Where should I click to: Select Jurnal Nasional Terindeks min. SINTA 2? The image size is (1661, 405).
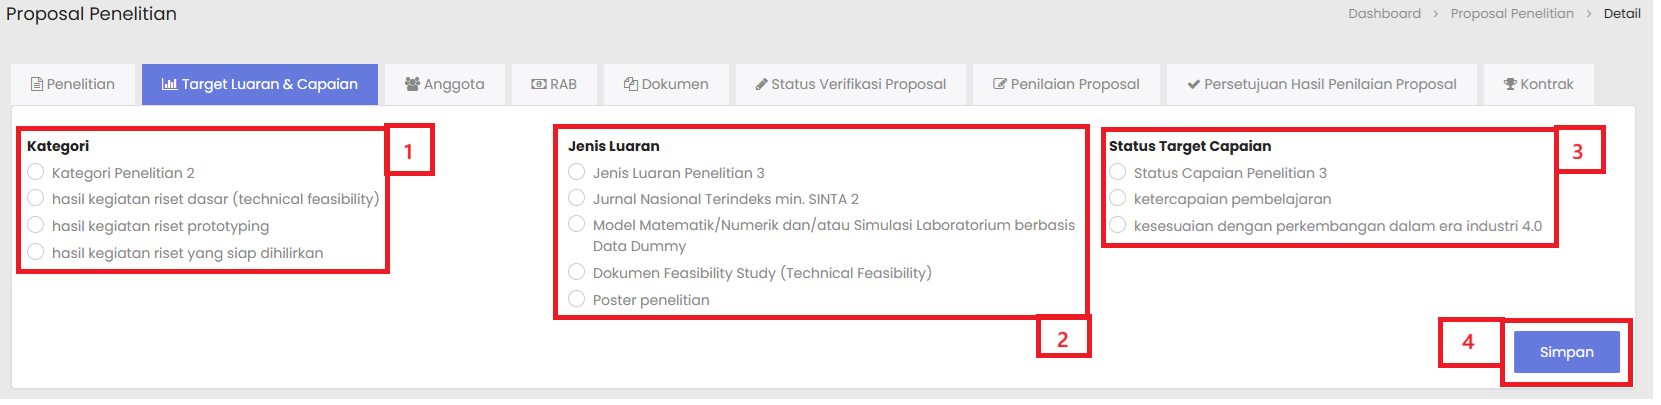577,198
